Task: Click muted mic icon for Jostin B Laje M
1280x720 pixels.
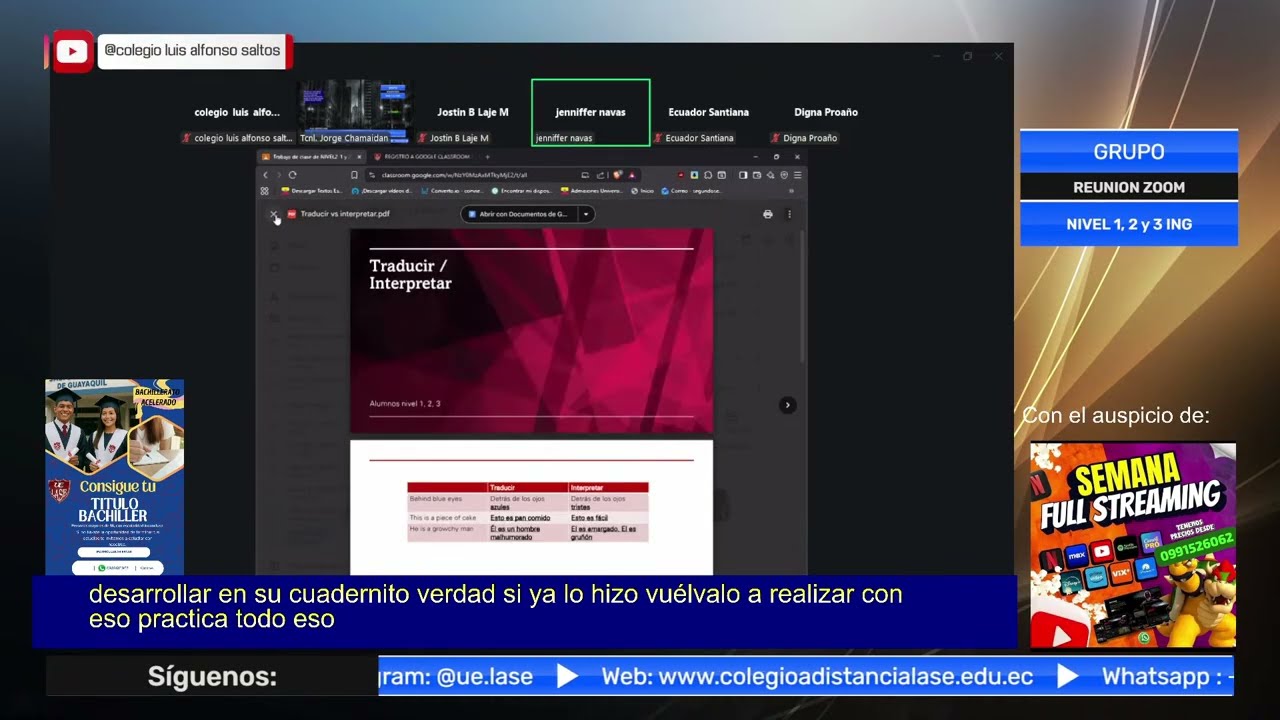Action: click(x=423, y=138)
